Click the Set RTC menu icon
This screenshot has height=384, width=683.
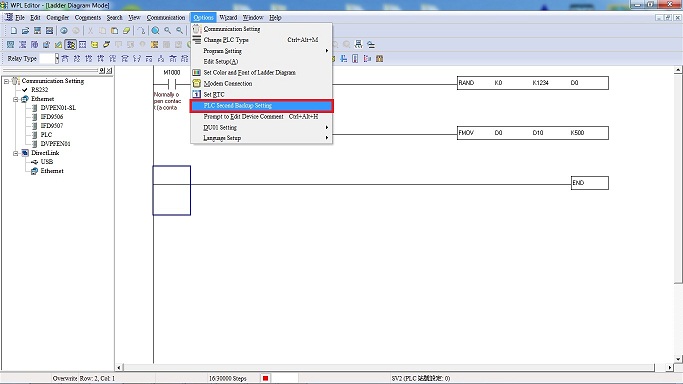pyautogui.click(x=196, y=94)
